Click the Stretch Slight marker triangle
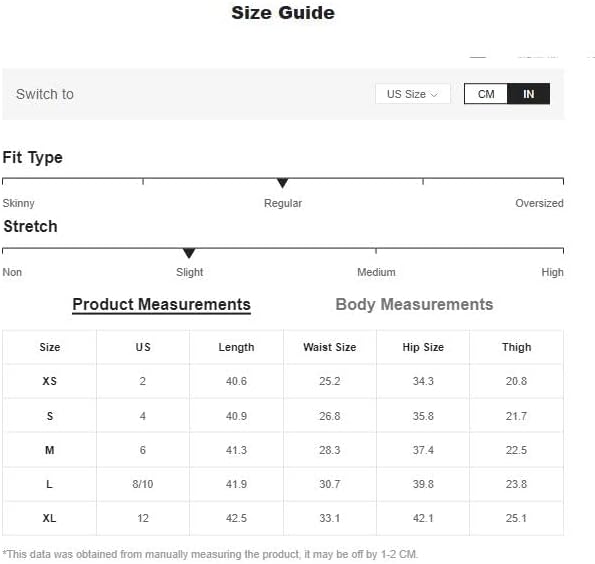595x564 pixels. point(189,253)
